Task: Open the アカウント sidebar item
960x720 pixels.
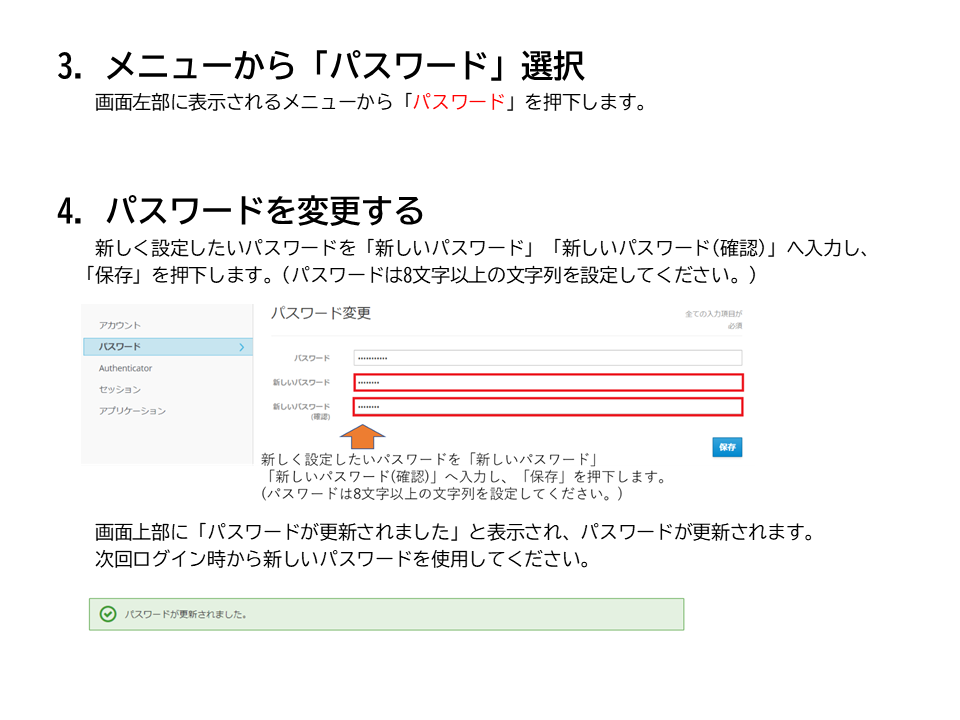Action: coord(120,325)
